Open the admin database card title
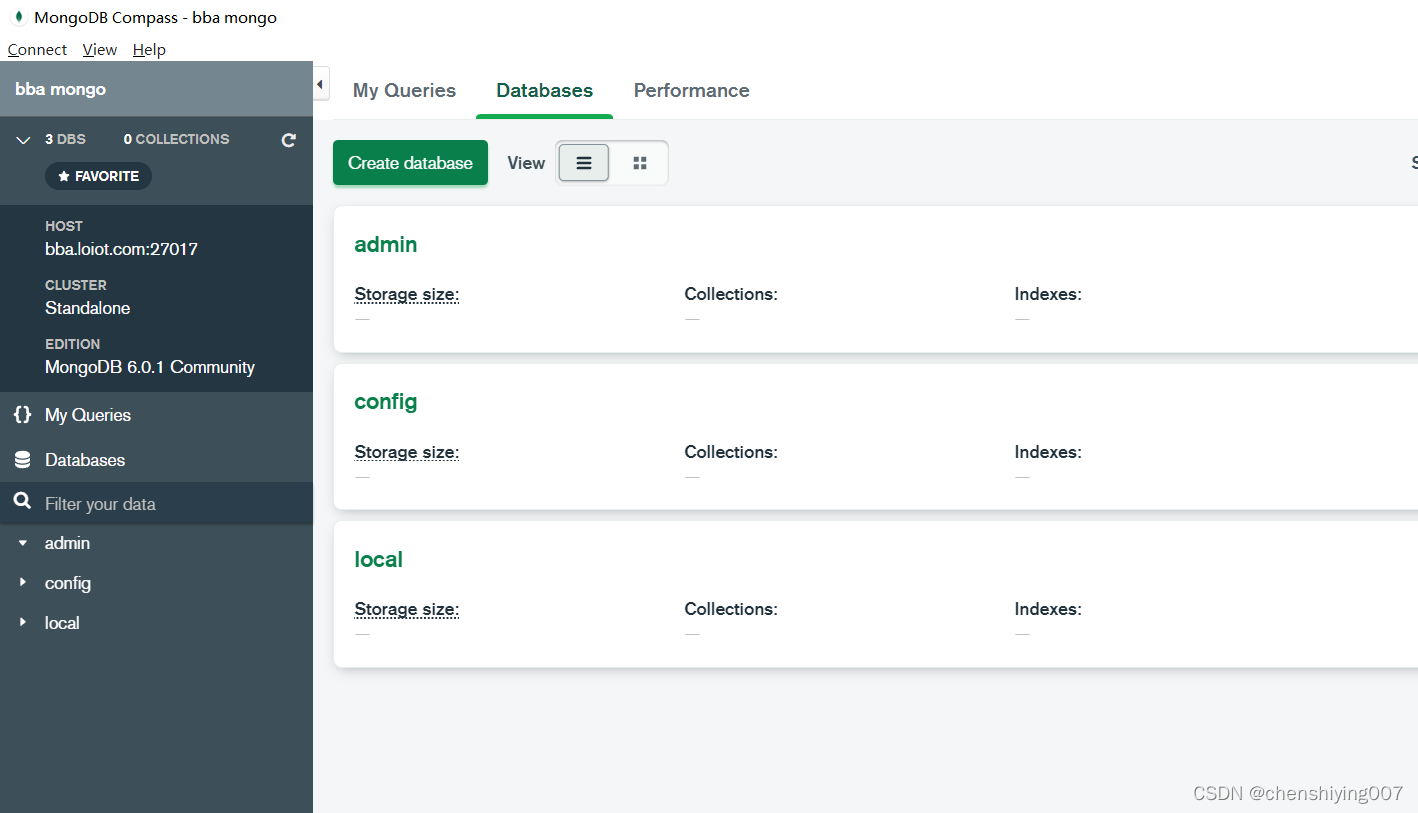Screen dimensions: 1418x813 (x=386, y=244)
